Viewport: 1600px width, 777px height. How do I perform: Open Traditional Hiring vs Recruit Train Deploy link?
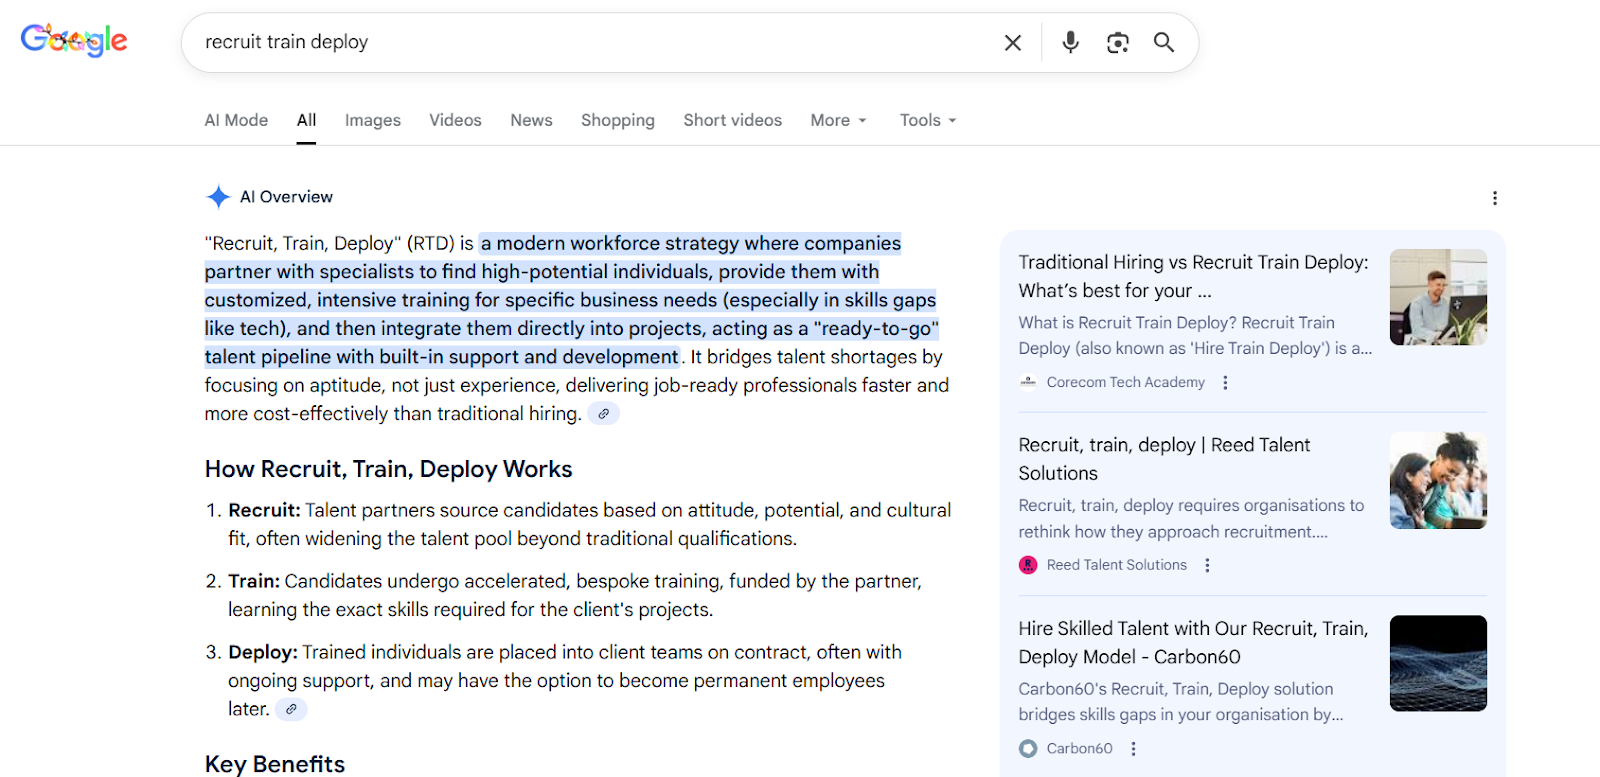coord(1192,276)
